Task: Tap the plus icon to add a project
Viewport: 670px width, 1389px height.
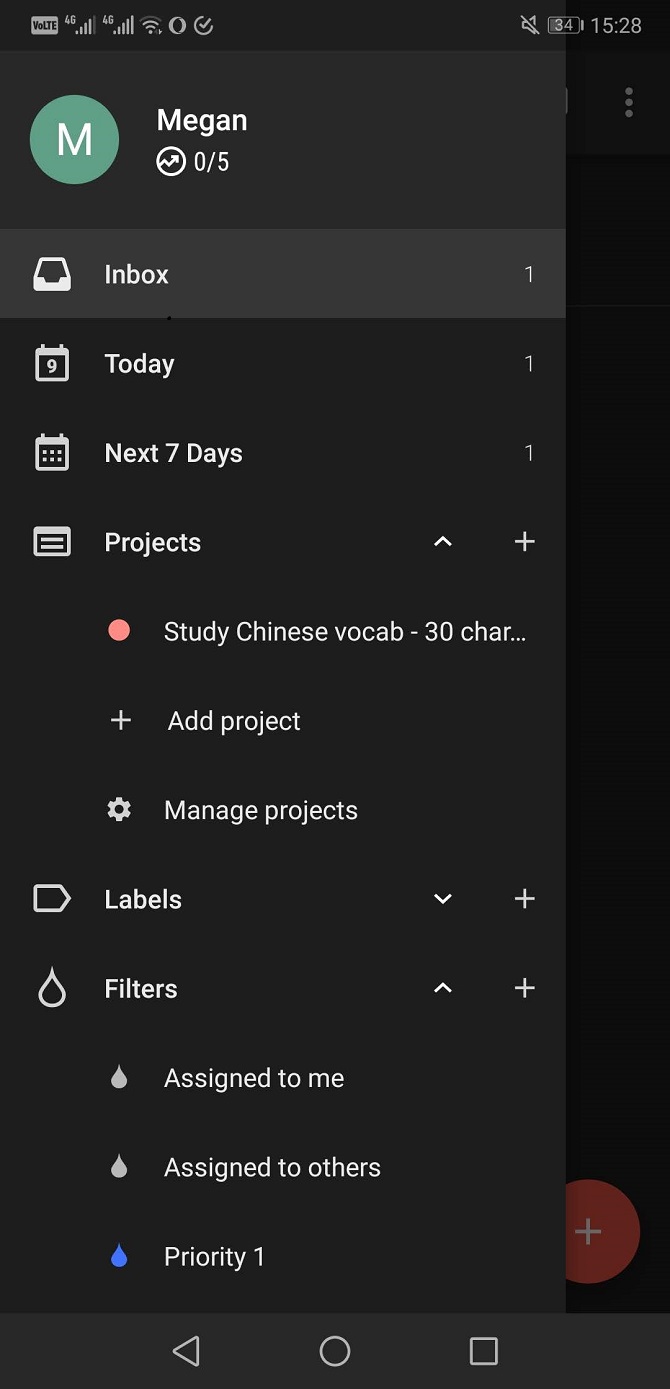Action: 524,542
